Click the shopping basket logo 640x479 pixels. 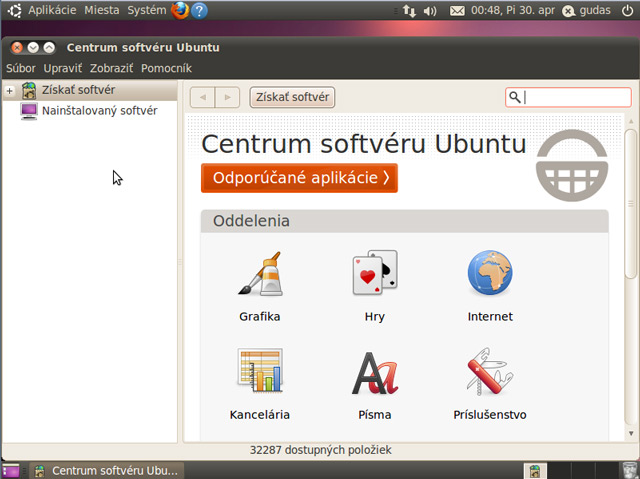click(x=572, y=165)
